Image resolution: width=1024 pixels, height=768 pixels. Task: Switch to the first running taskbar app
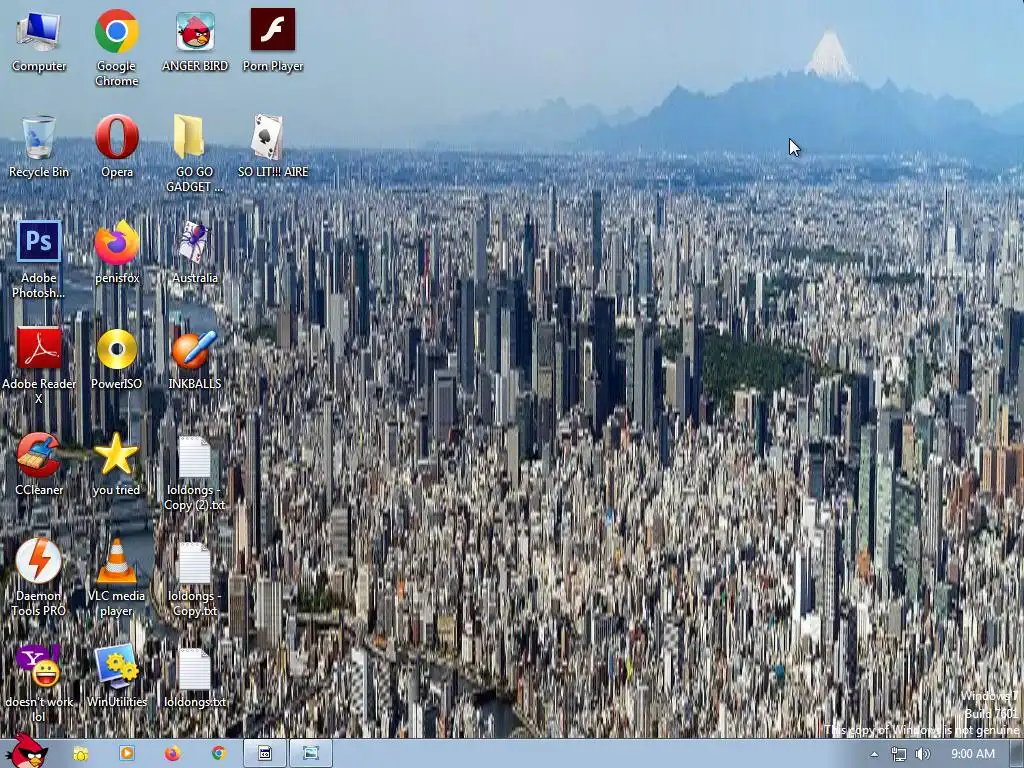264,754
